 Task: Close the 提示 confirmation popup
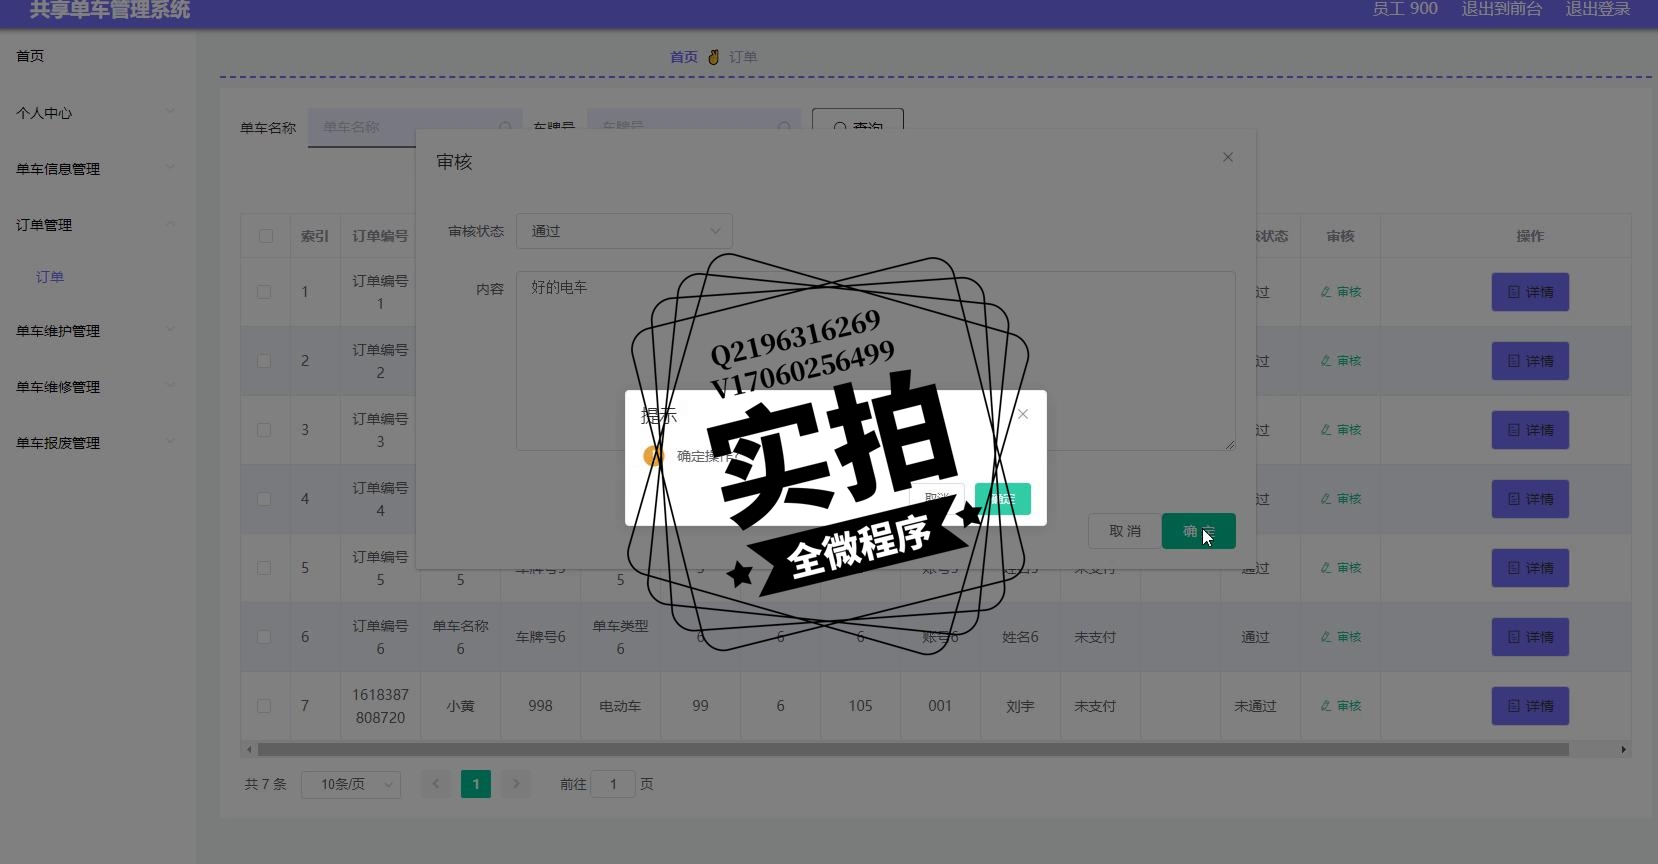click(1023, 414)
